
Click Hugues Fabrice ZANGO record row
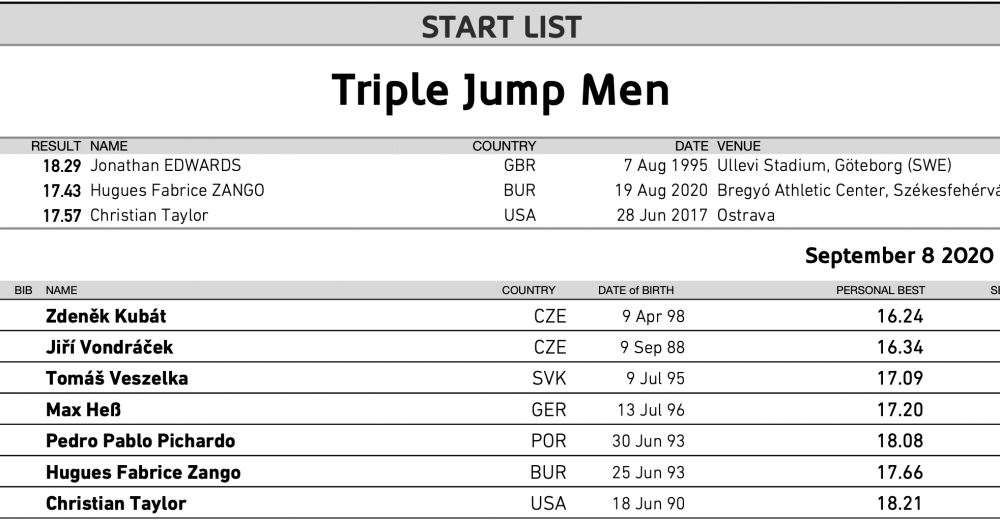pos(500,190)
